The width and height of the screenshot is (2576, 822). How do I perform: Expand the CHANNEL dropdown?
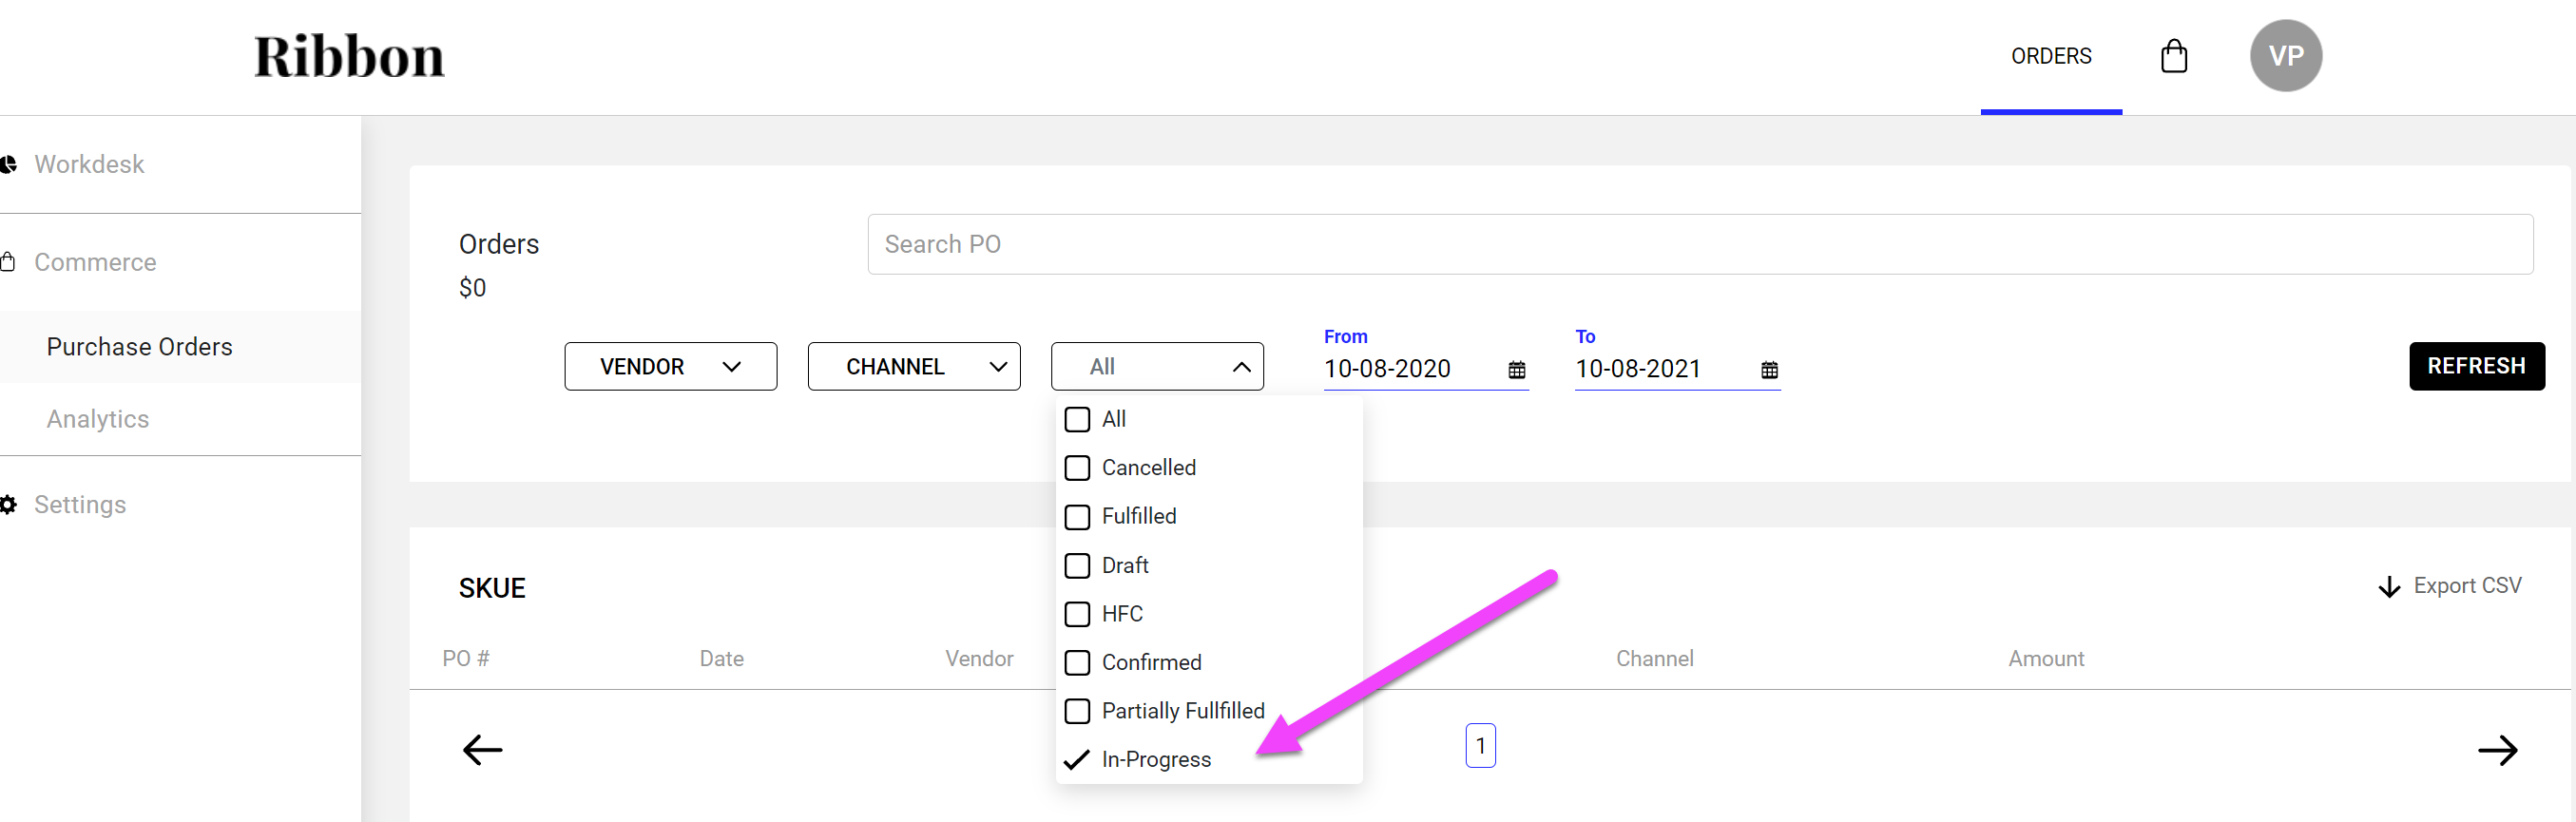(x=913, y=367)
